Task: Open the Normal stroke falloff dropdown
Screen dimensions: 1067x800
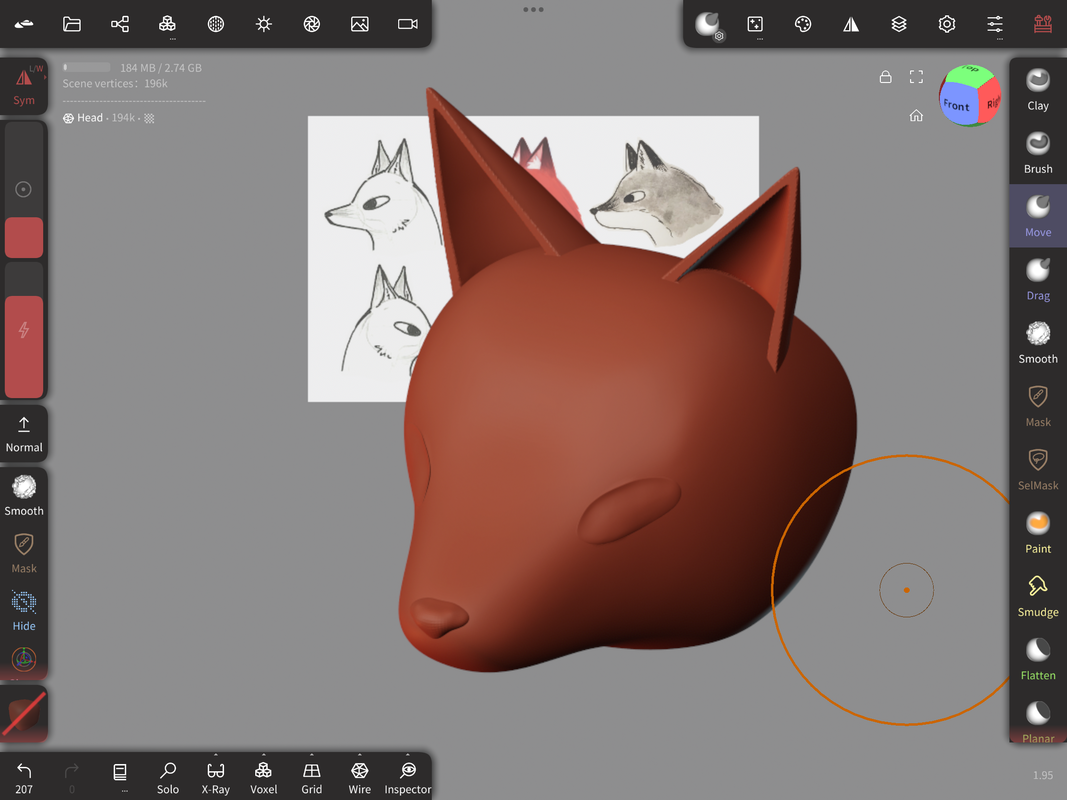Action: pyautogui.click(x=24, y=434)
